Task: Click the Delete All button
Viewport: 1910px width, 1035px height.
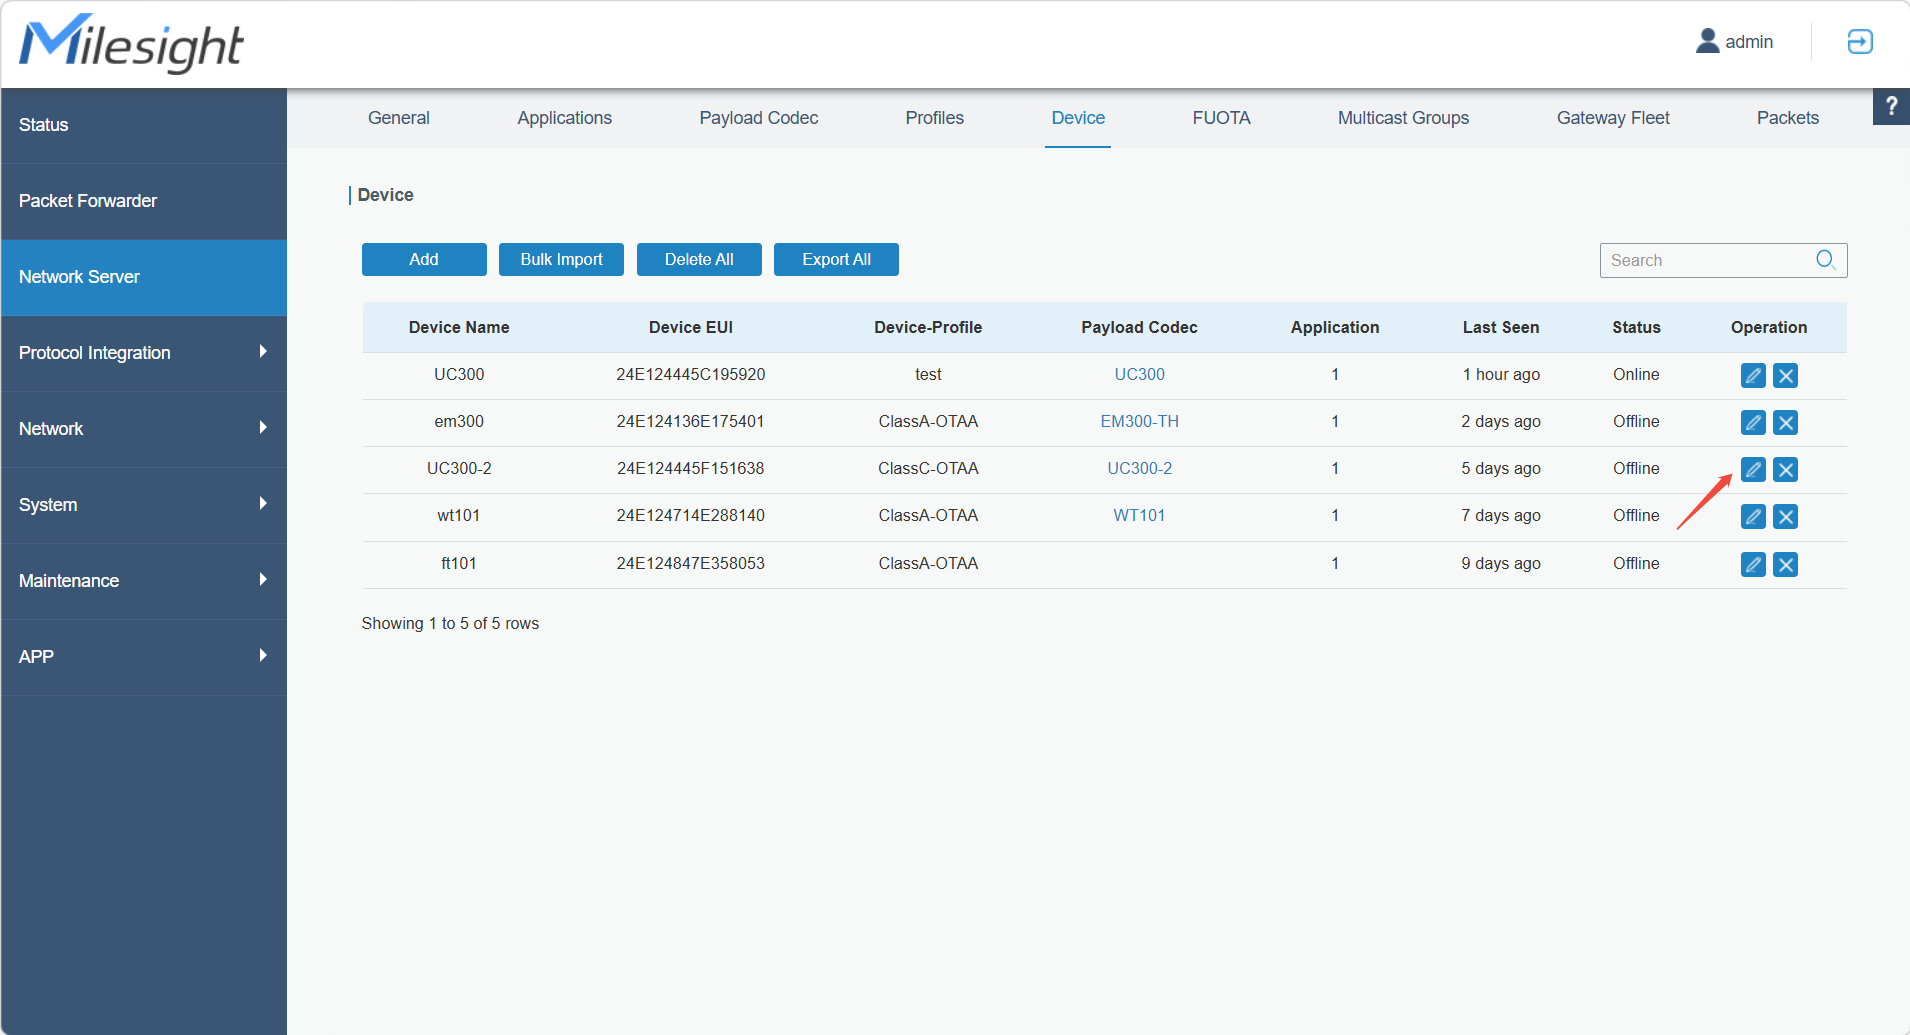Action: point(699,259)
